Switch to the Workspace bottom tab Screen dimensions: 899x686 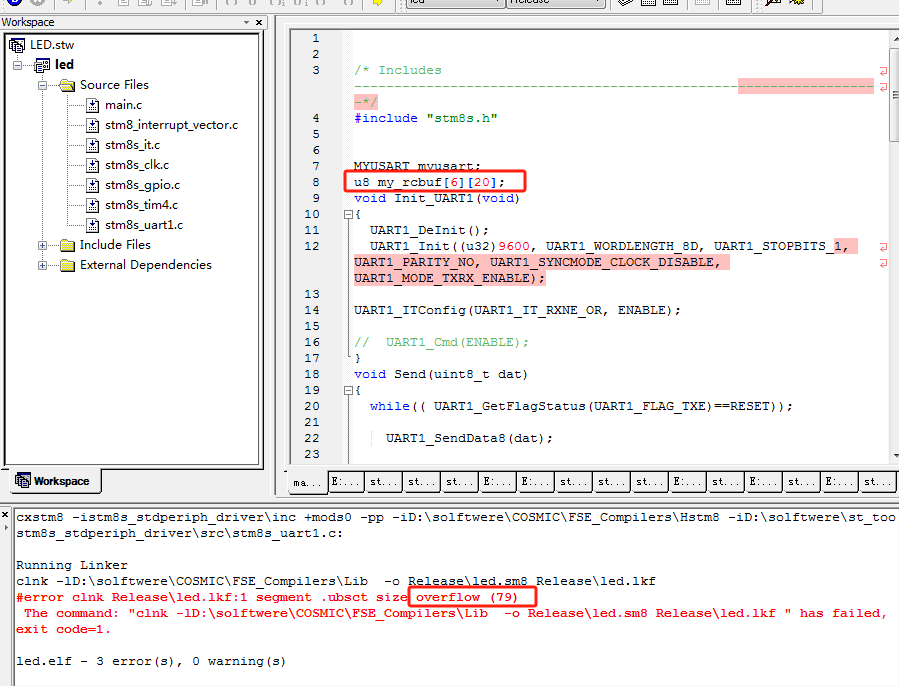click(x=55, y=481)
